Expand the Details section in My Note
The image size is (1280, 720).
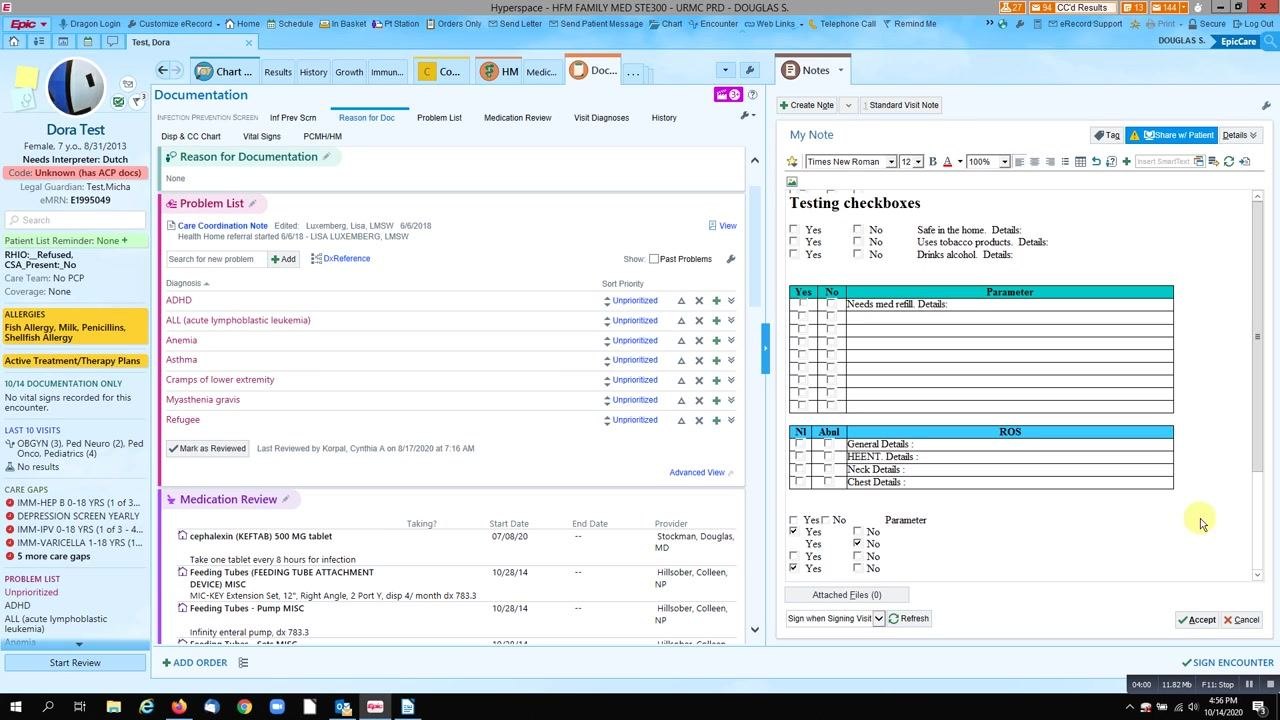tap(1239, 135)
